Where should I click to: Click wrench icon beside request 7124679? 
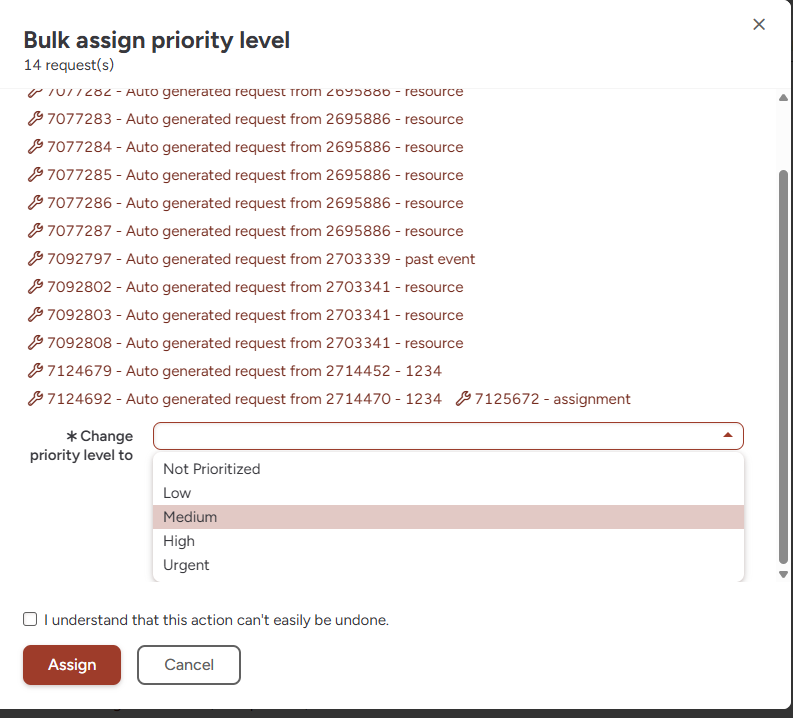tap(34, 371)
